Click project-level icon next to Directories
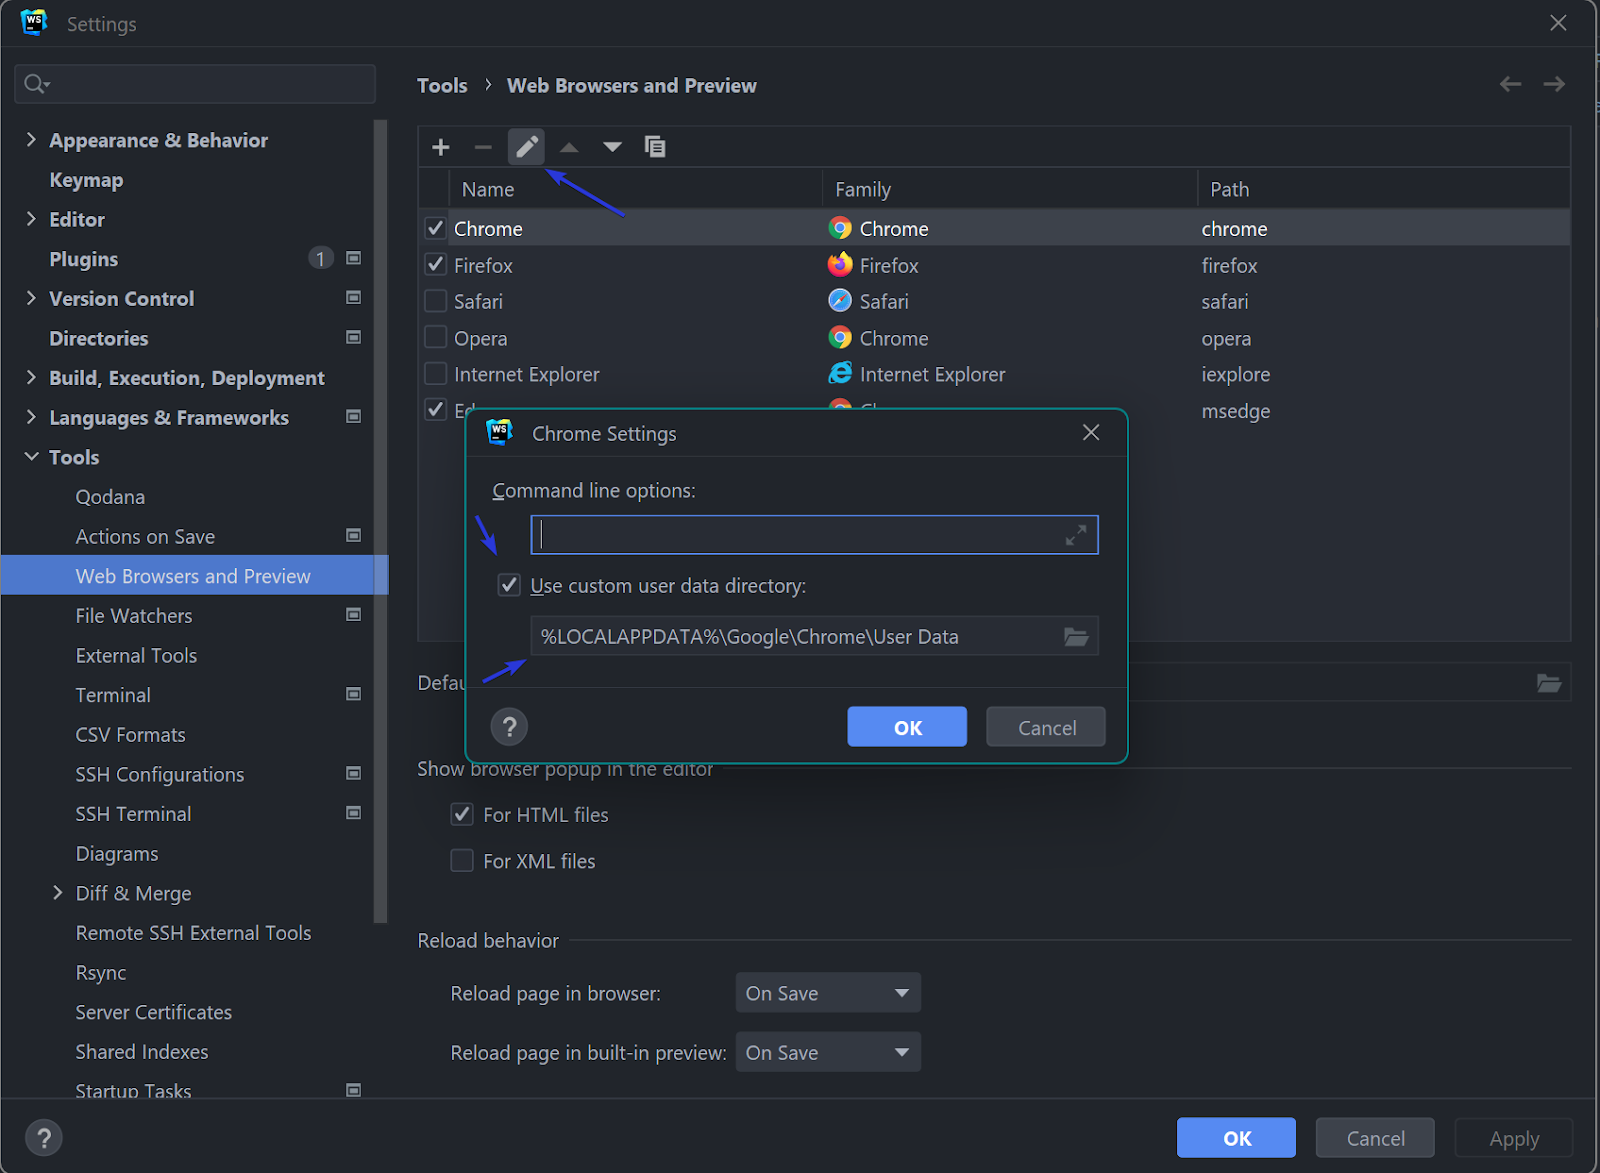Image resolution: width=1600 pixels, height=1173 pixels. point(353,337)
